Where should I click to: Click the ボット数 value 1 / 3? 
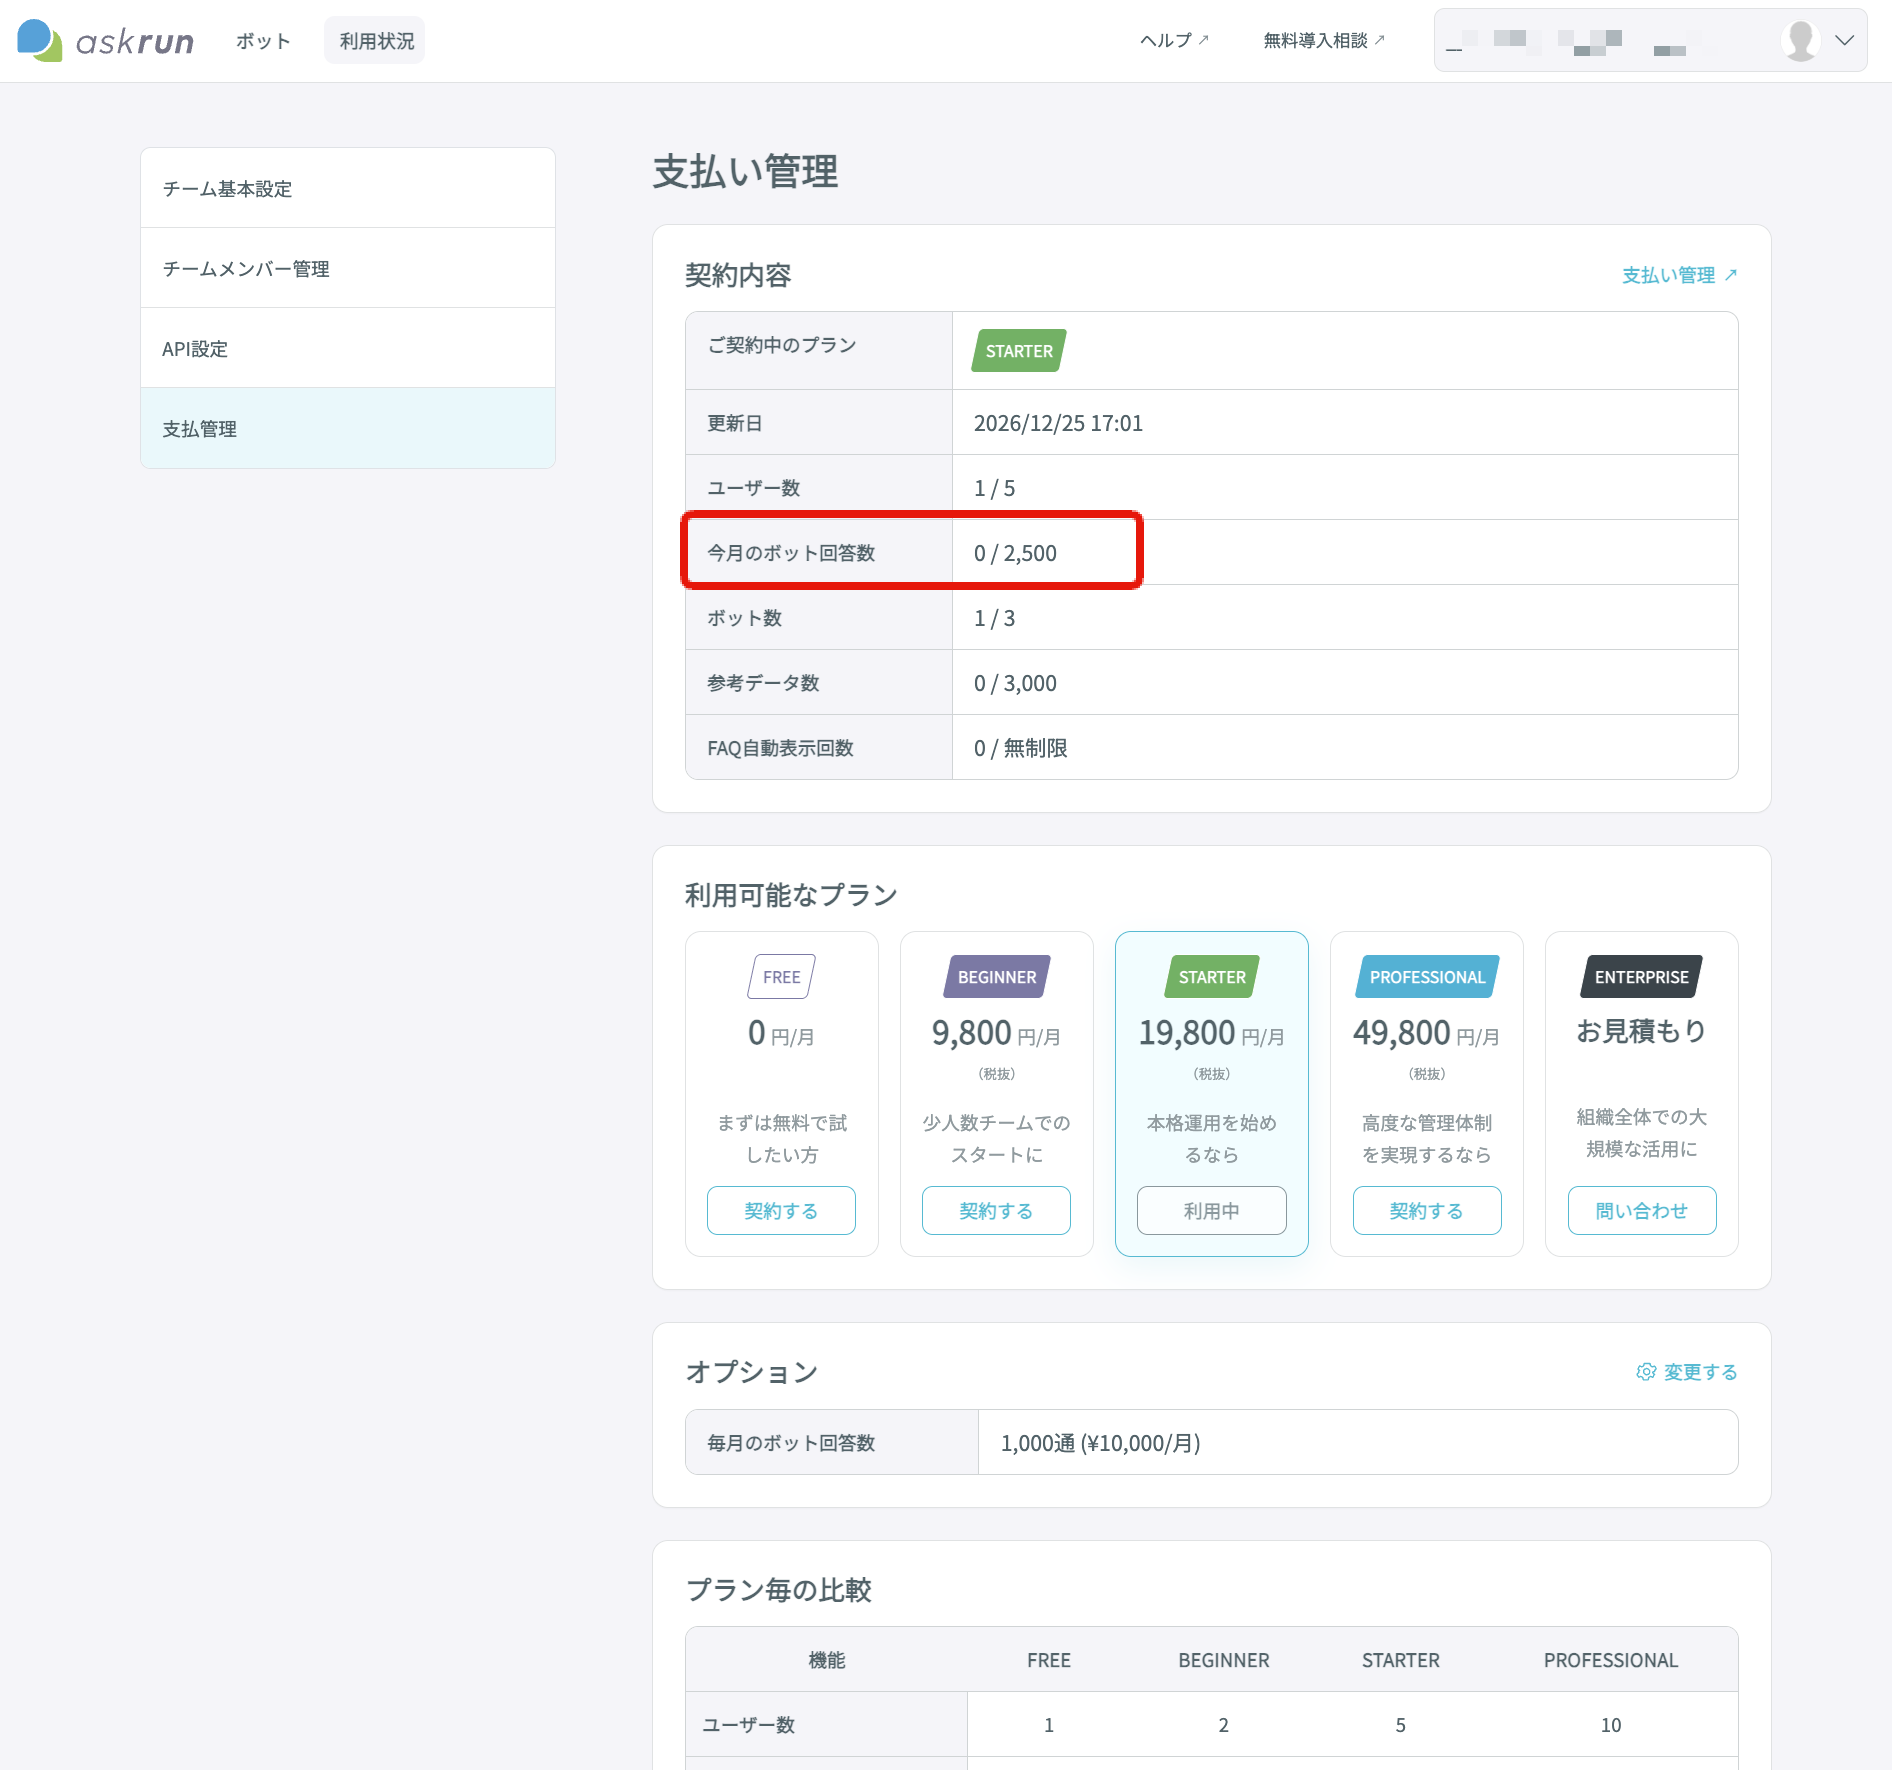[995, 618]
